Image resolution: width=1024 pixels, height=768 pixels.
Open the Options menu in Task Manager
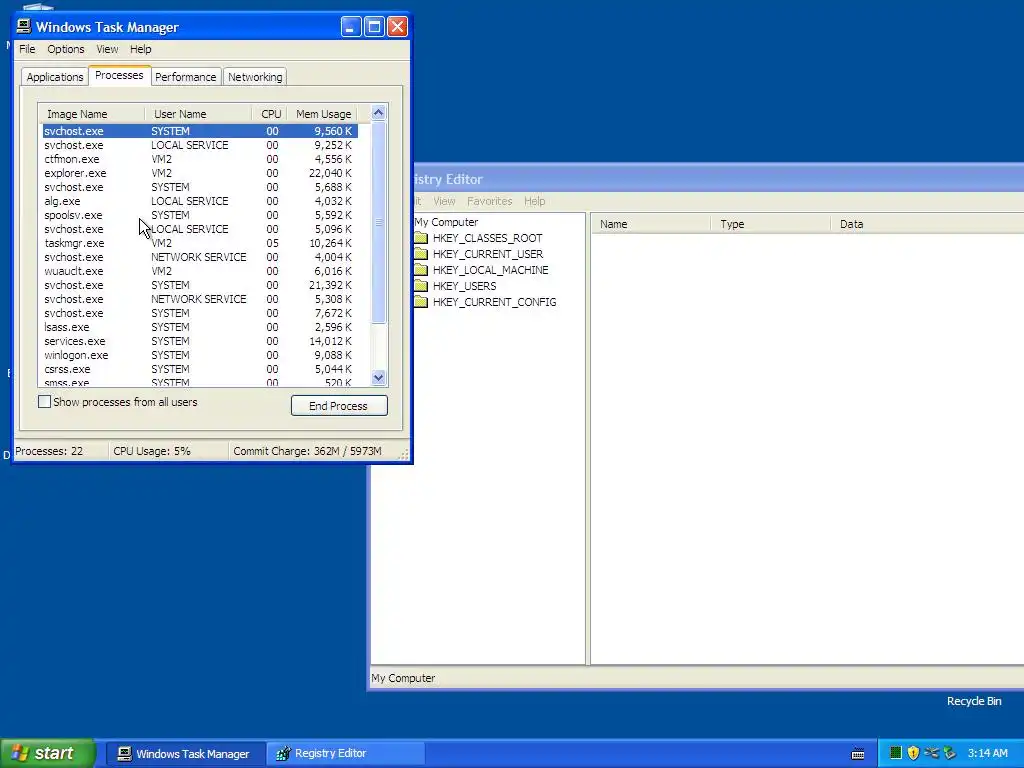[65, 49]
